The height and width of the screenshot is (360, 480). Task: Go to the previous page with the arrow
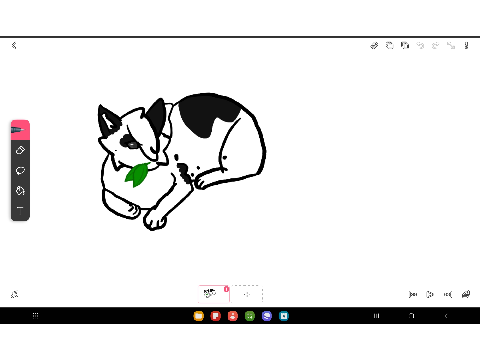(x=413, y=294)
